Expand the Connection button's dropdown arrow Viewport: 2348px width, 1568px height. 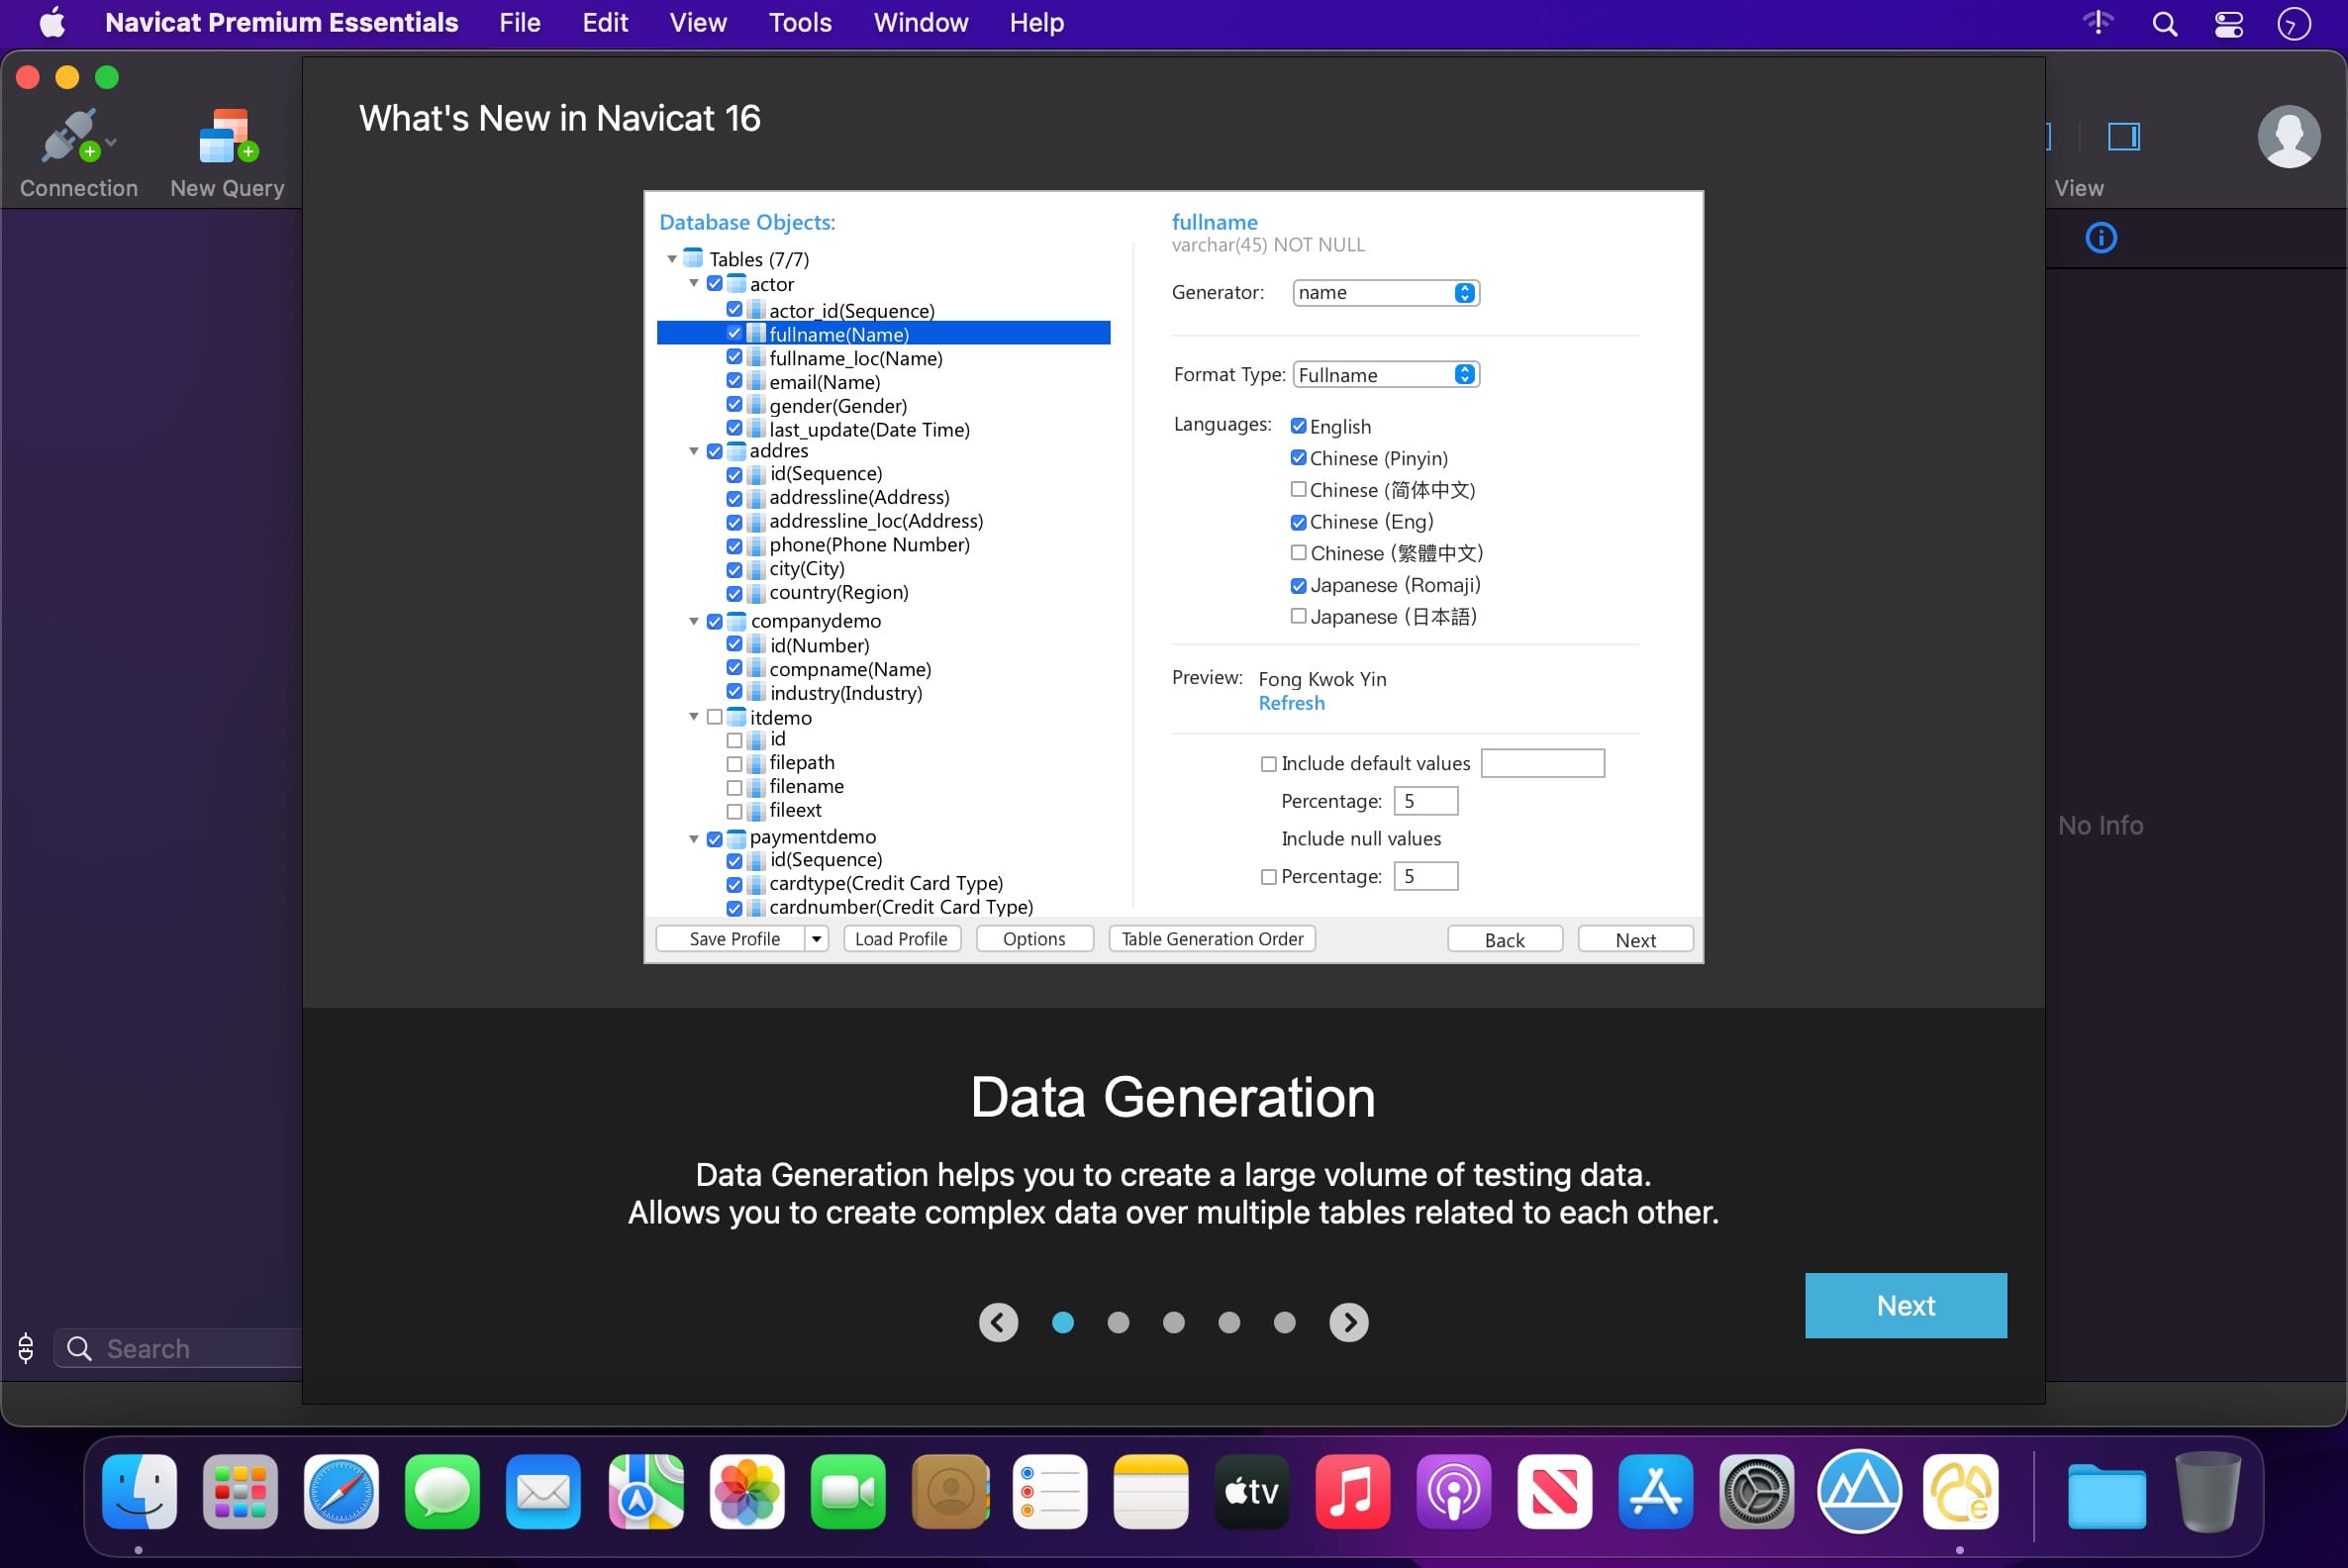point(111,142)
